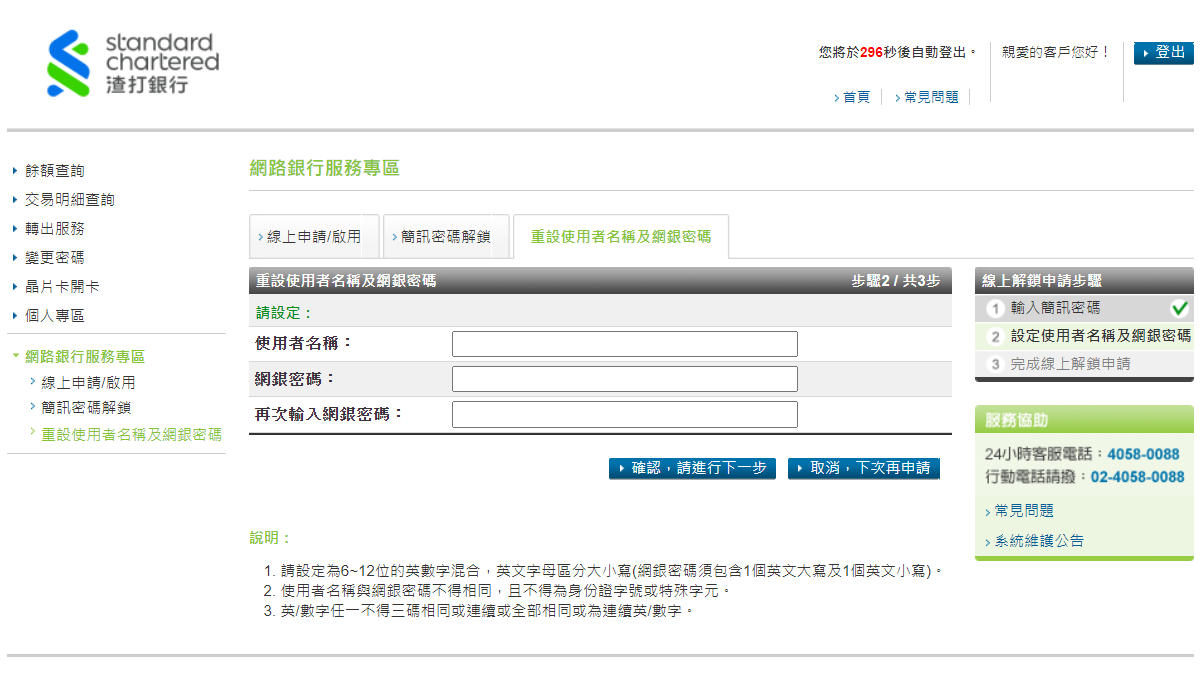The image size is (1201, 673).
Task: Click the 網路銀行服務專區 page heading
Action: point(325,168)
